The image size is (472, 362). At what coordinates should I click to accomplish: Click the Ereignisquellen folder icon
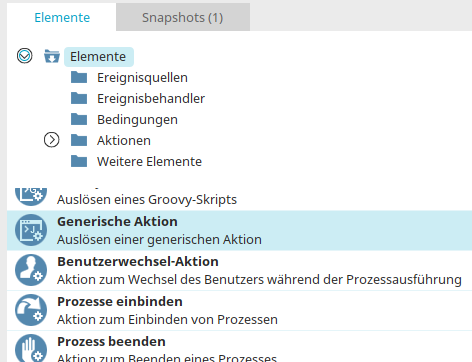pyautogui.click(x=79, y=77)
